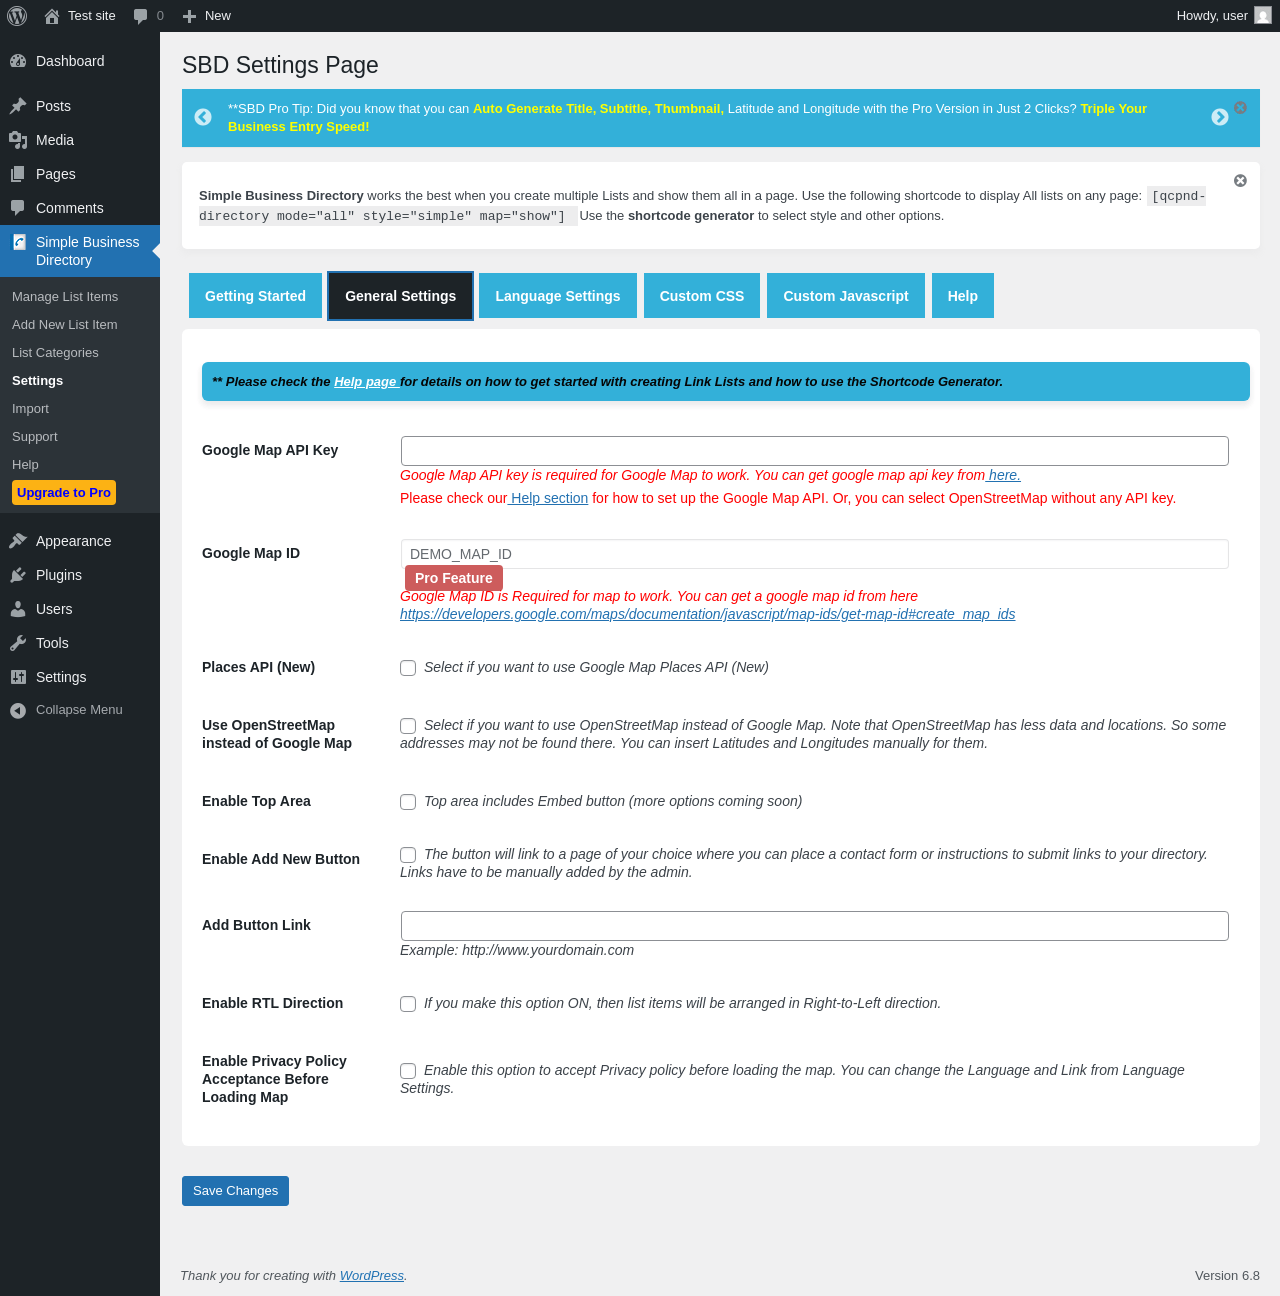Open the Language Settings tab

[x=558, y=296]
